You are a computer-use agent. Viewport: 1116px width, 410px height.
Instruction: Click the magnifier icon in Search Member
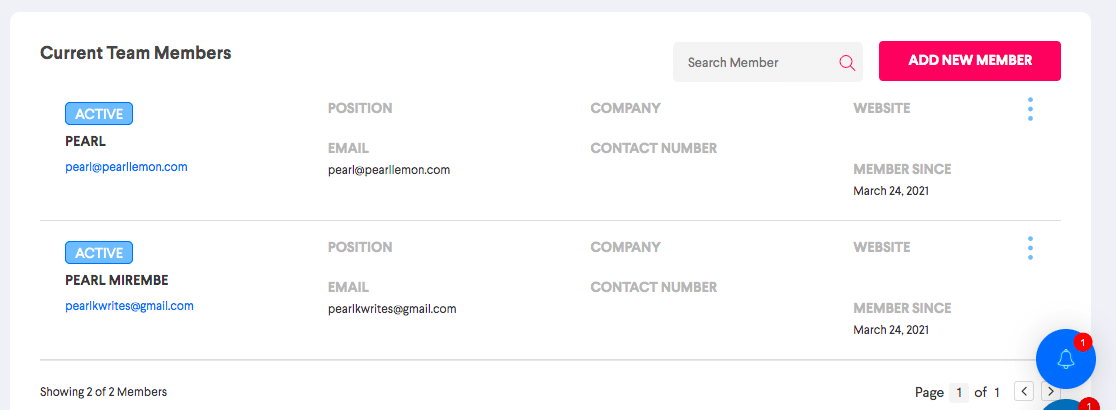pos(847,63)
